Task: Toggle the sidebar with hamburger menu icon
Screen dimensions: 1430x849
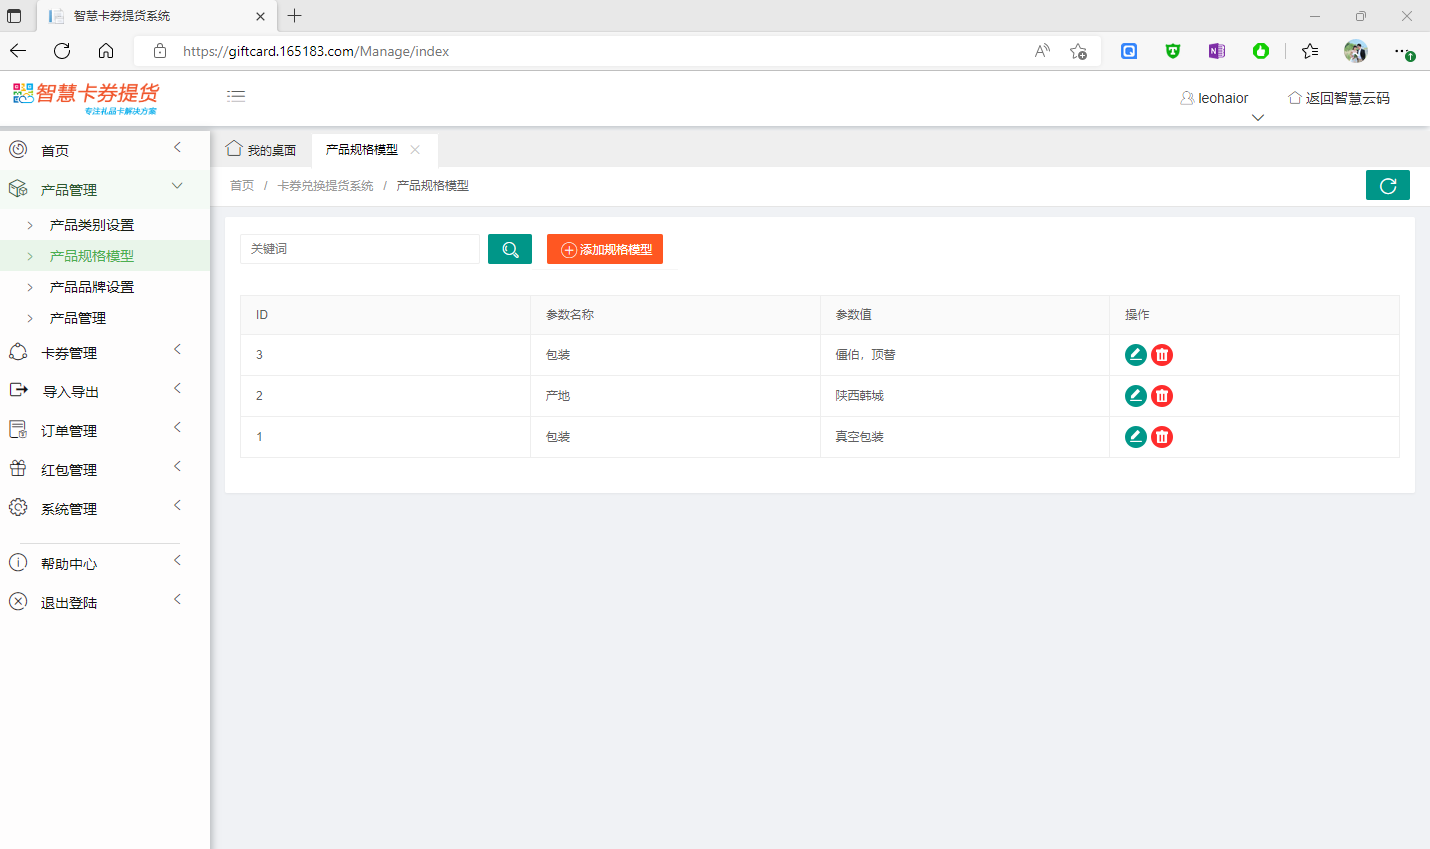Action: pos(236,96)
